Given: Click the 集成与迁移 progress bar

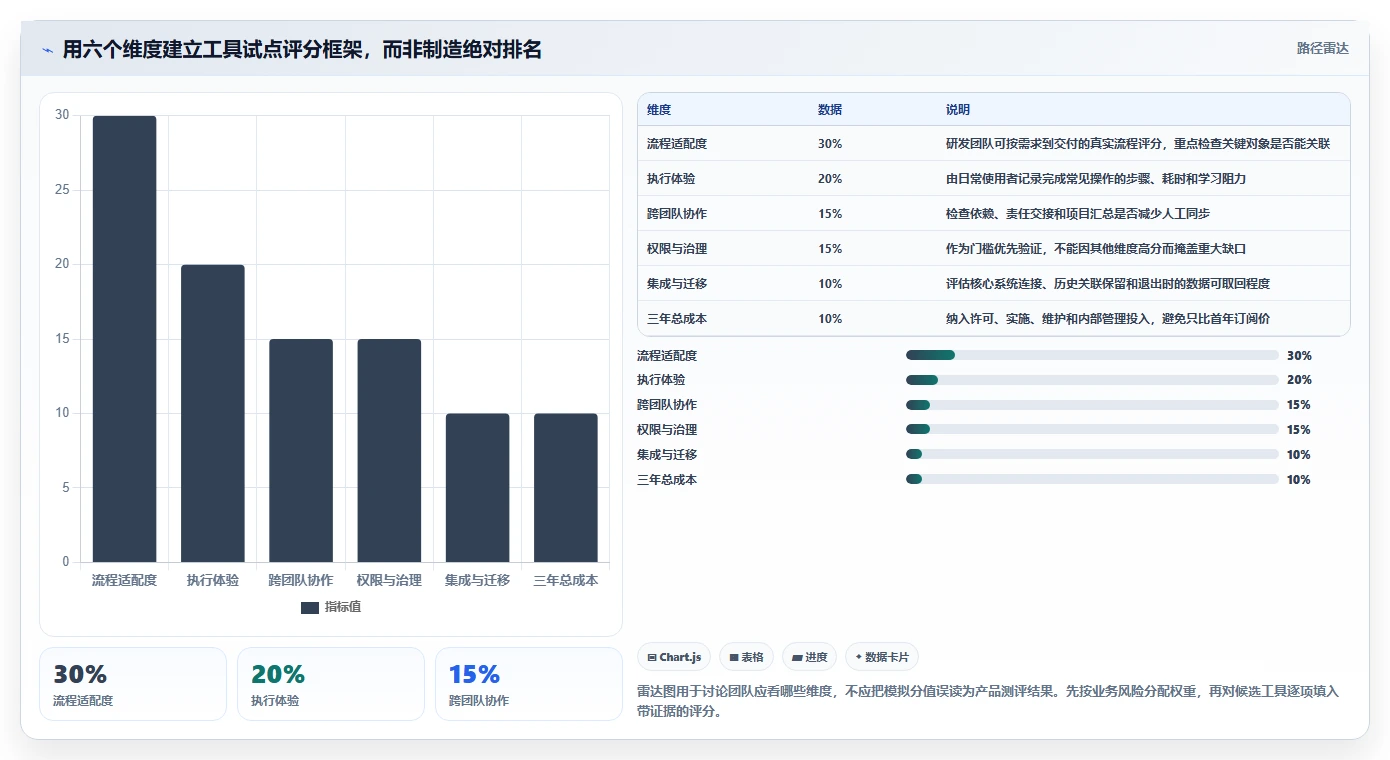Looking at the screenshot, I should [x=1092, y=455].
